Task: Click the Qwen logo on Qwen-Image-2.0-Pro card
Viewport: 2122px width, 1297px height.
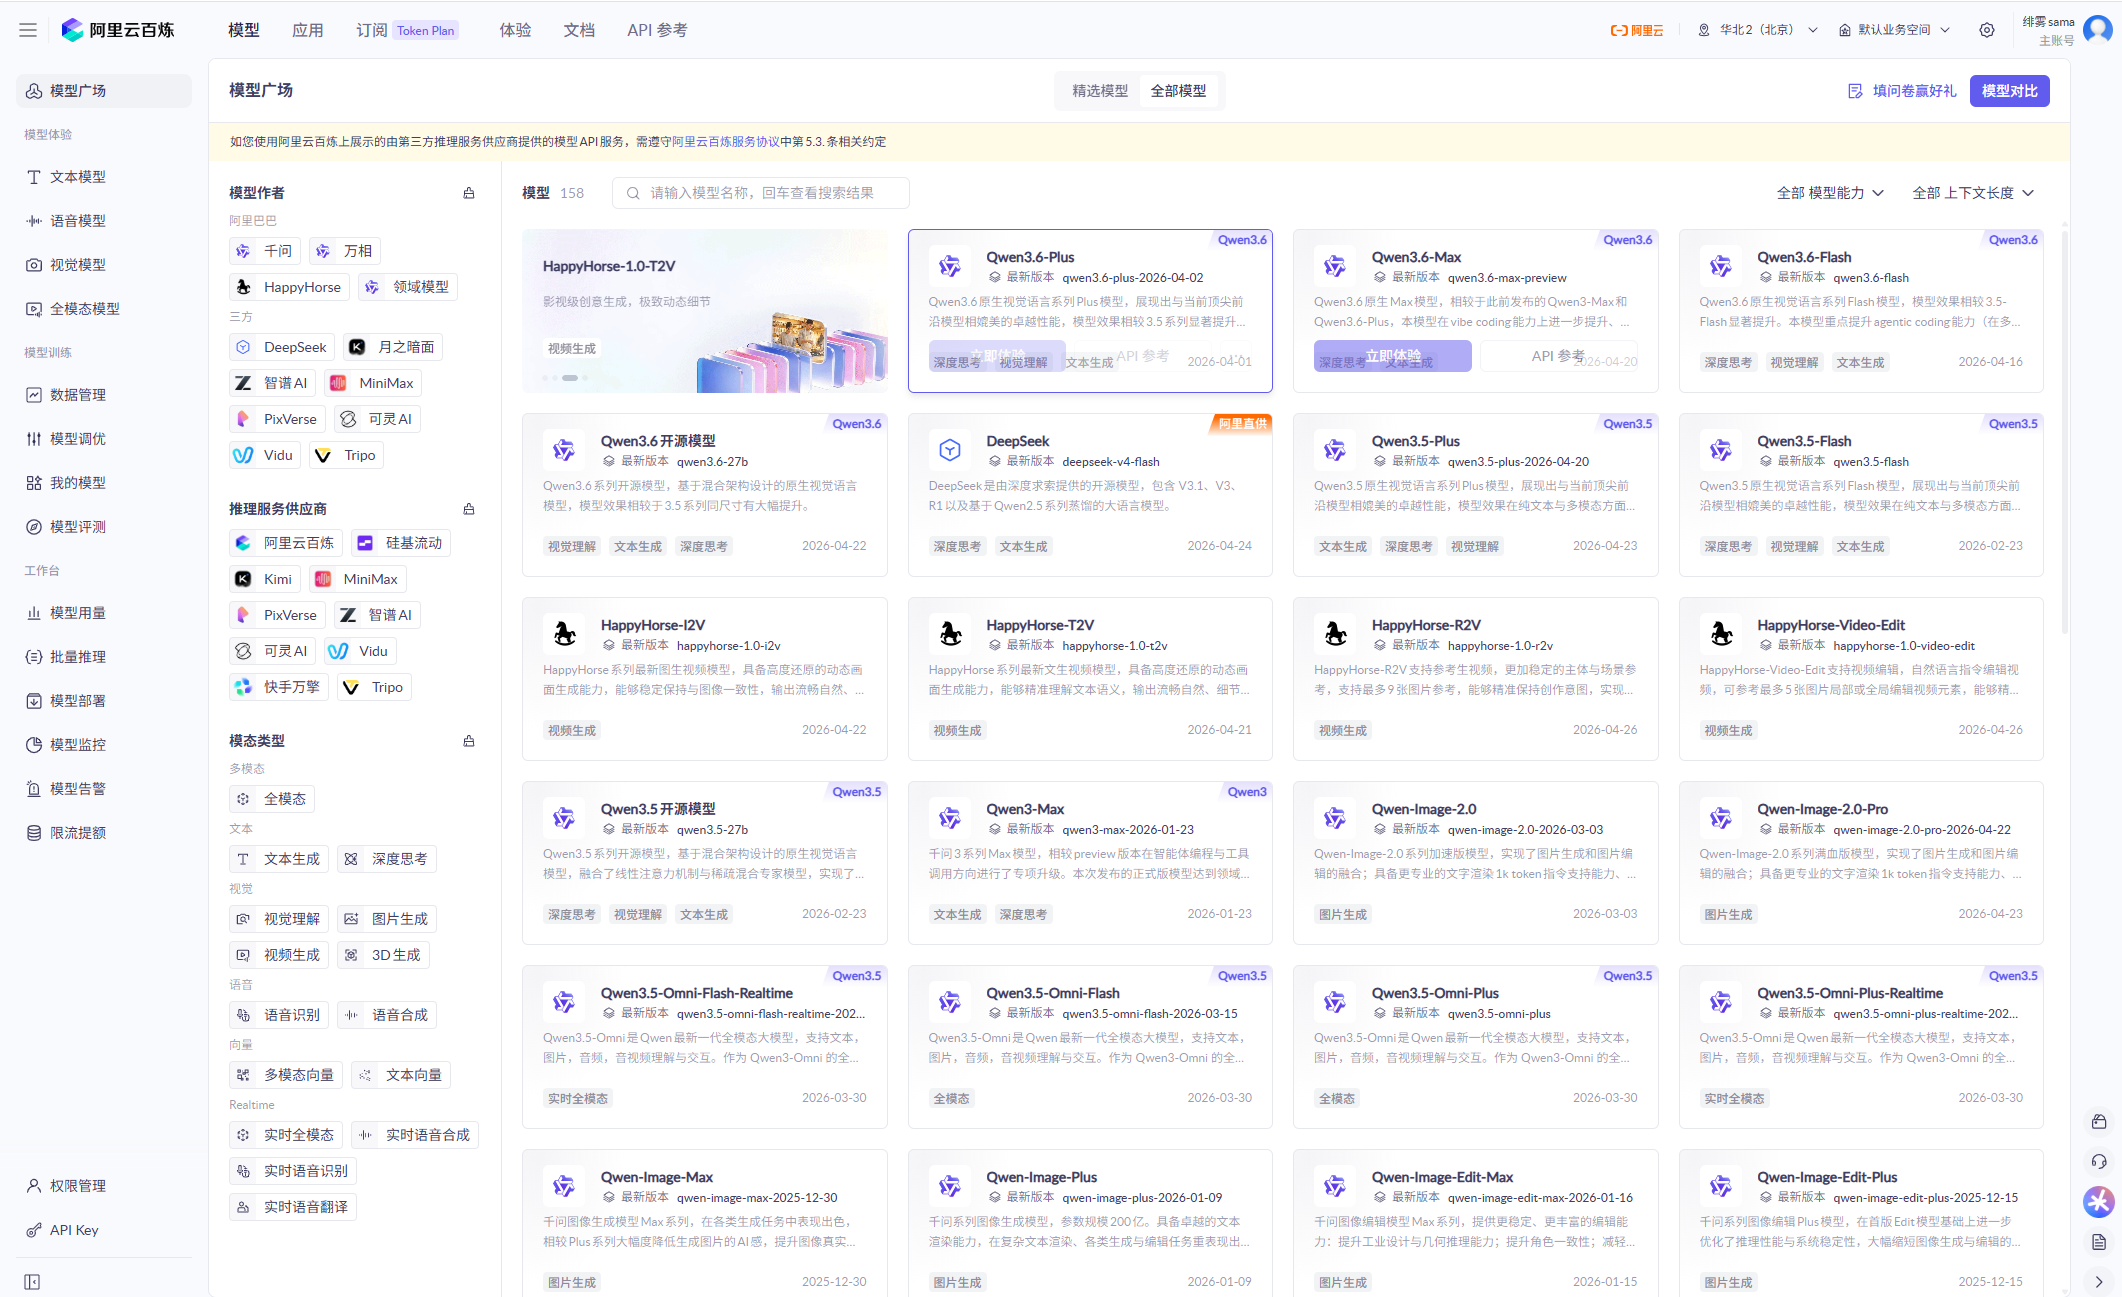Action: tap(1721, 818)
